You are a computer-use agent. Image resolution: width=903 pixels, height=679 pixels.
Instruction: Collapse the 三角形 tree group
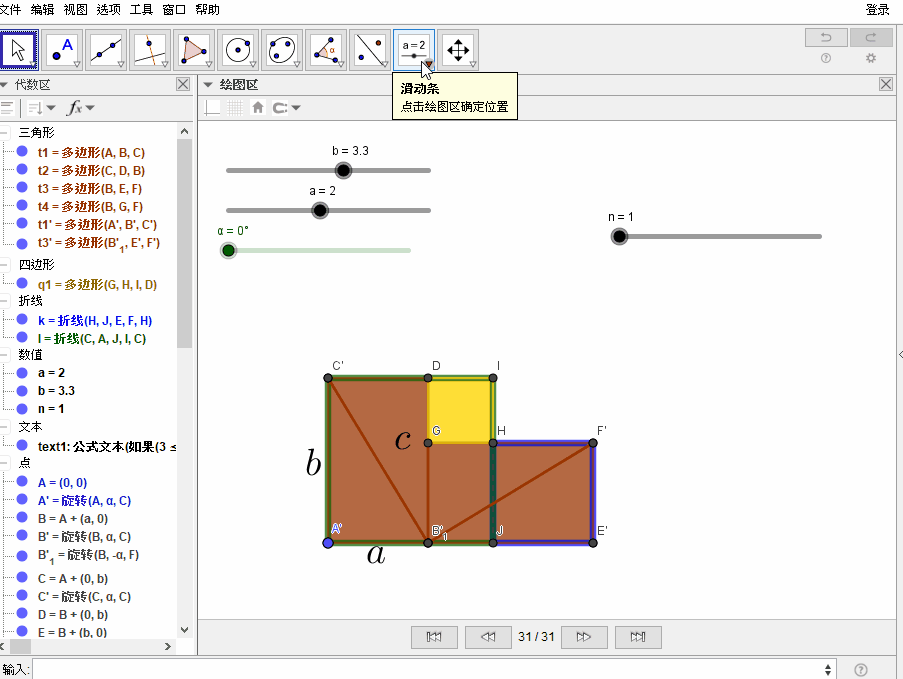pyautogui.click(x=5, y=132)
